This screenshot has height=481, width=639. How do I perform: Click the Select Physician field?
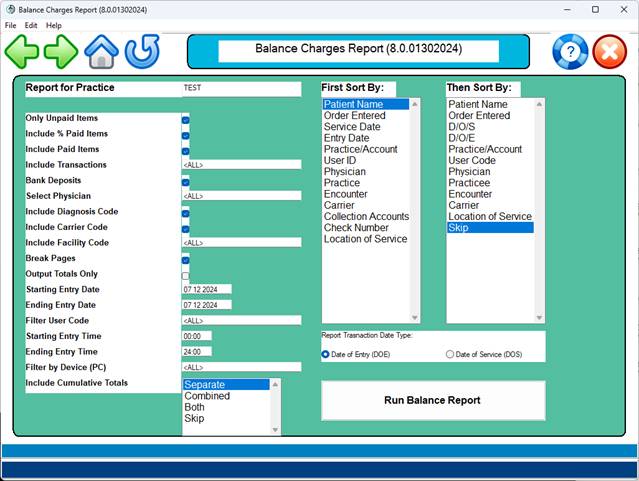(x=240, y=196)
